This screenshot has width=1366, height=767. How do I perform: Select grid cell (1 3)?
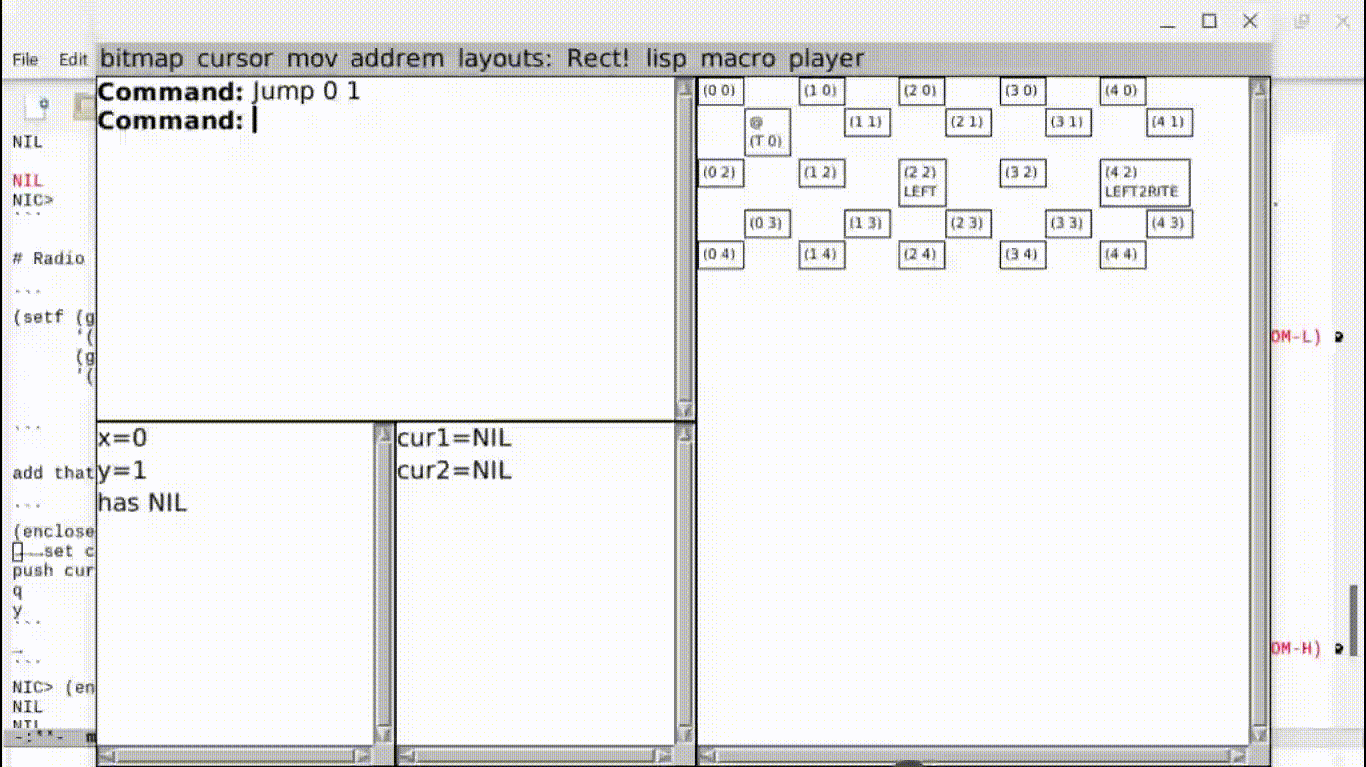click(867, 224)
